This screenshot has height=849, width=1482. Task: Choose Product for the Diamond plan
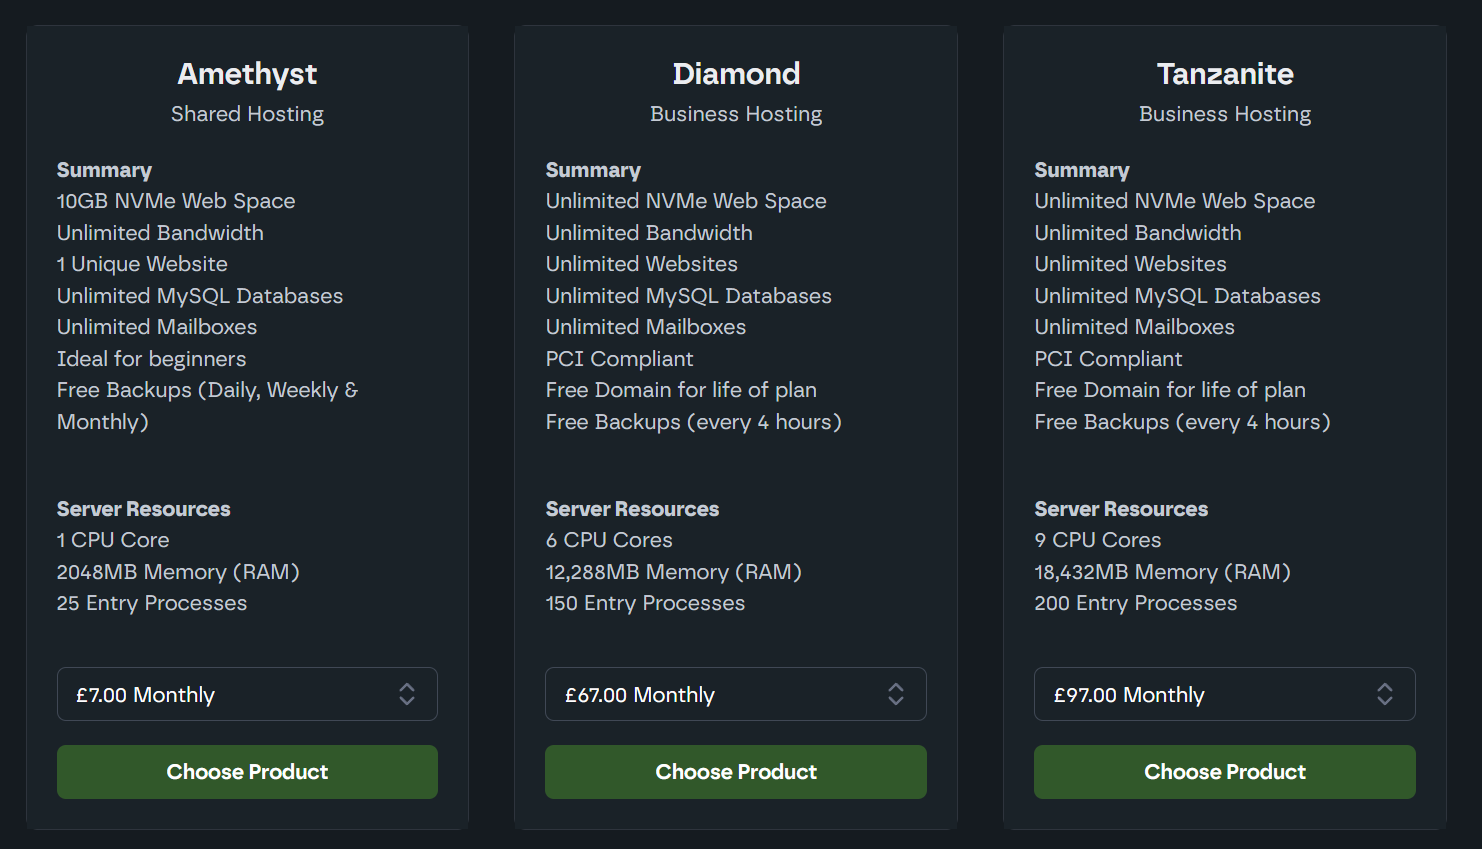coord(736,772)
